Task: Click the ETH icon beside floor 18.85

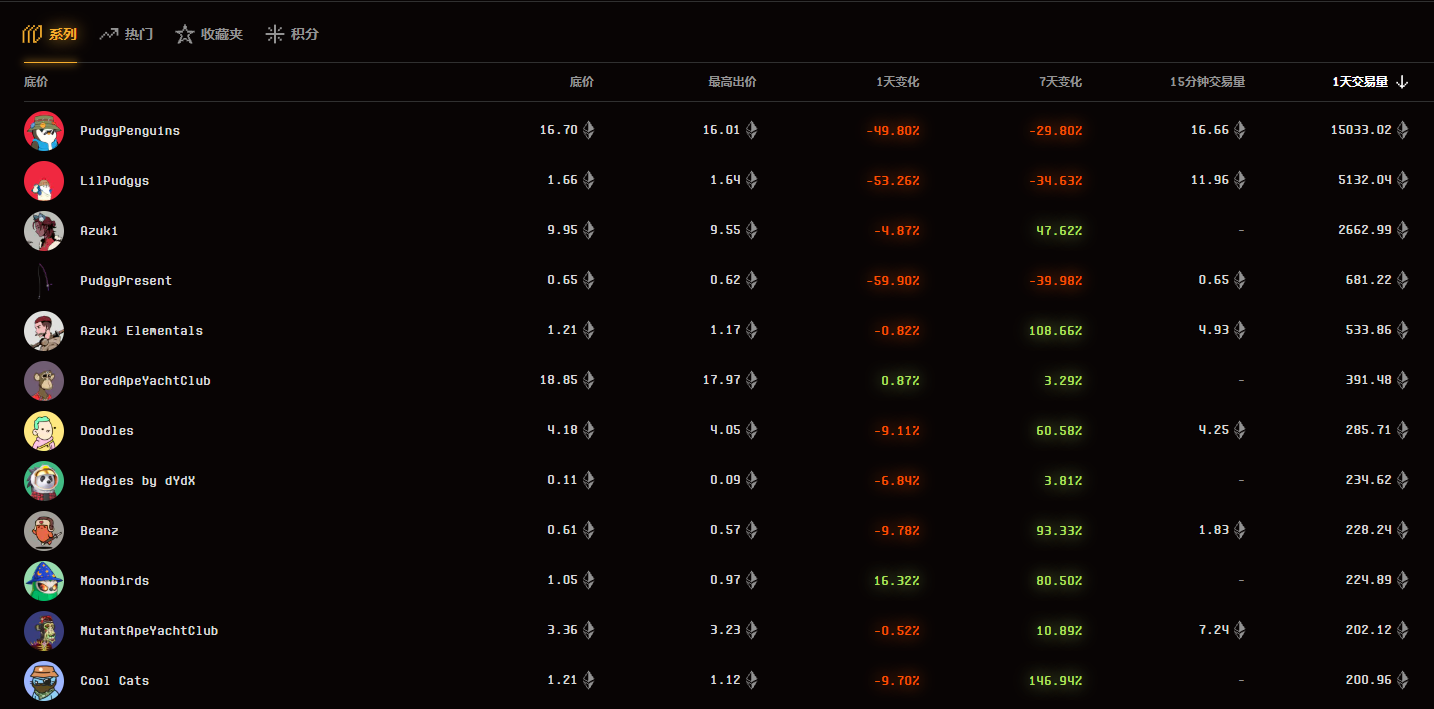Action: (x=588, y=380)
